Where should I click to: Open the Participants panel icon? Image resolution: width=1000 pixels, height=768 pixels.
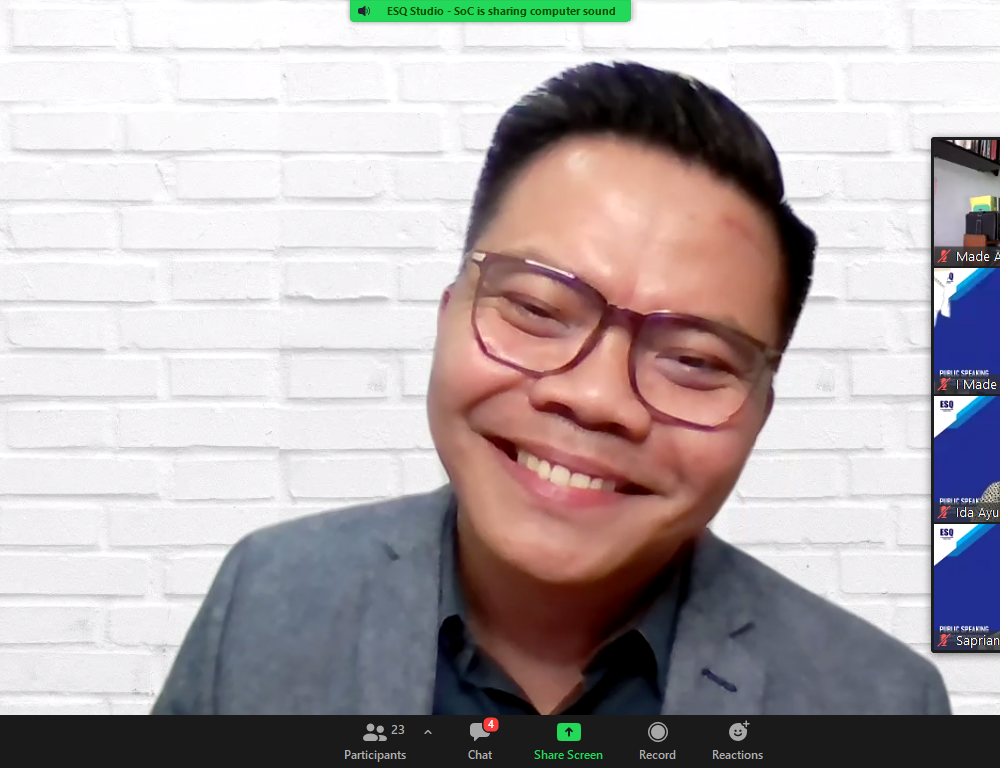point(374,732)
